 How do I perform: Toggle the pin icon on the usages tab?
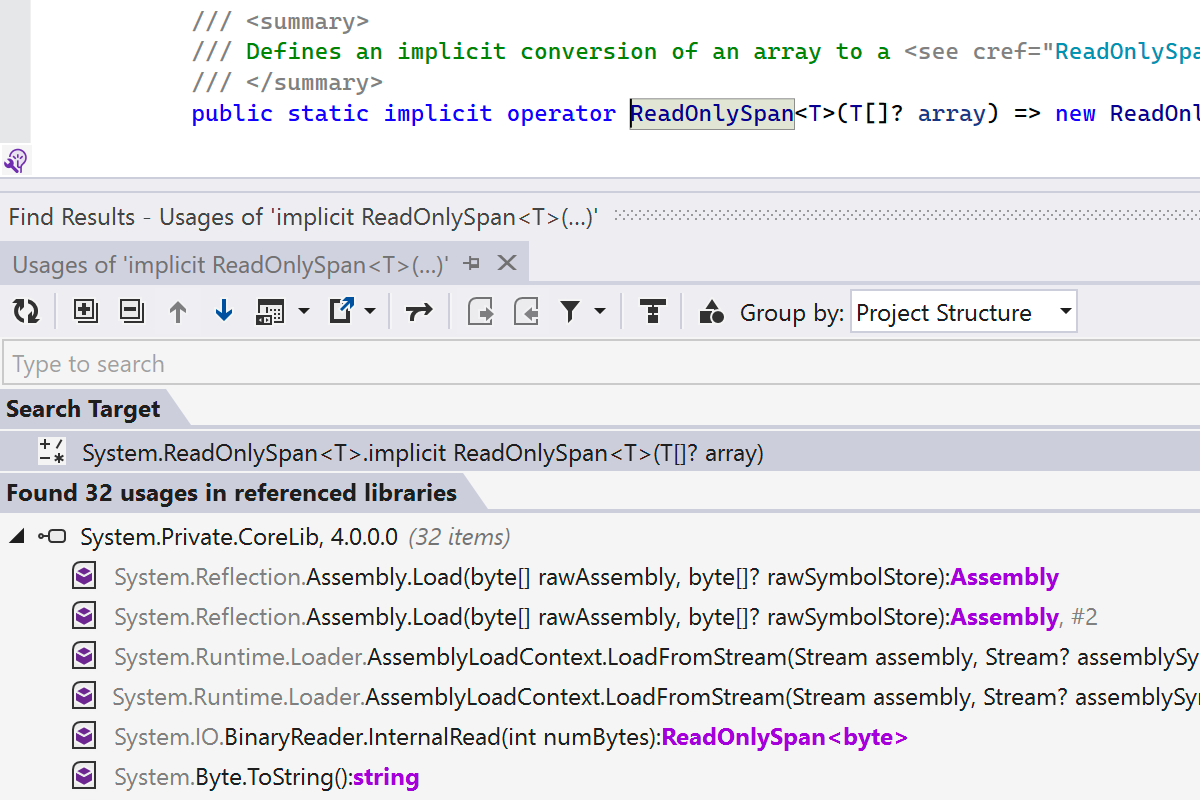click(473, 264)
